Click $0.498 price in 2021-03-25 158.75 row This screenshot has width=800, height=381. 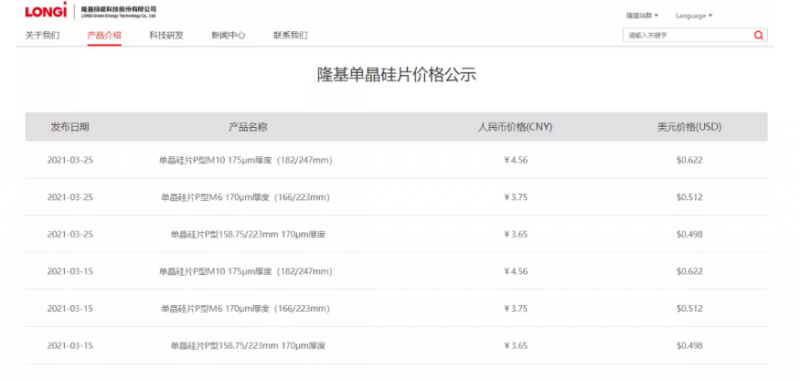pyautogui.click(x=689, y=235)
